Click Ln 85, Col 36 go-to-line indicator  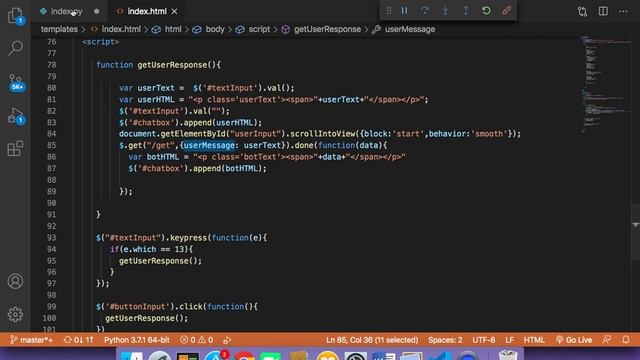[x=372, y=340]
